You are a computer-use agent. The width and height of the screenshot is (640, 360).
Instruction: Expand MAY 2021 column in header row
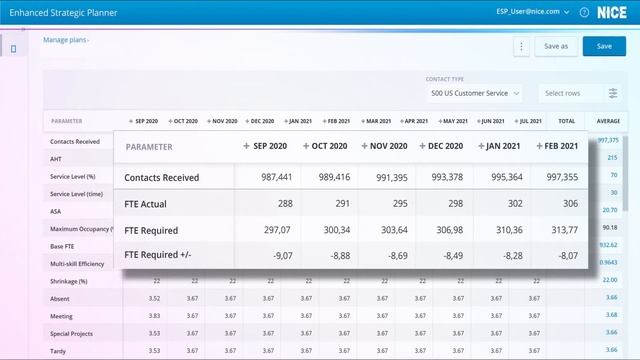tap(440, 121)
